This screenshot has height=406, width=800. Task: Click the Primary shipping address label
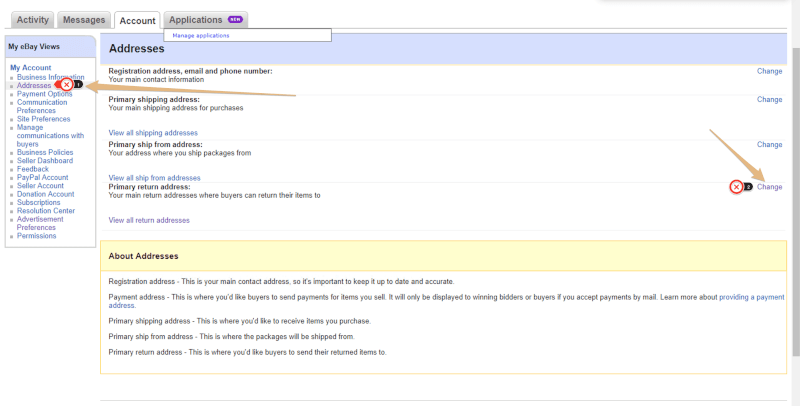pyautogui.click(x=154, y=99)
